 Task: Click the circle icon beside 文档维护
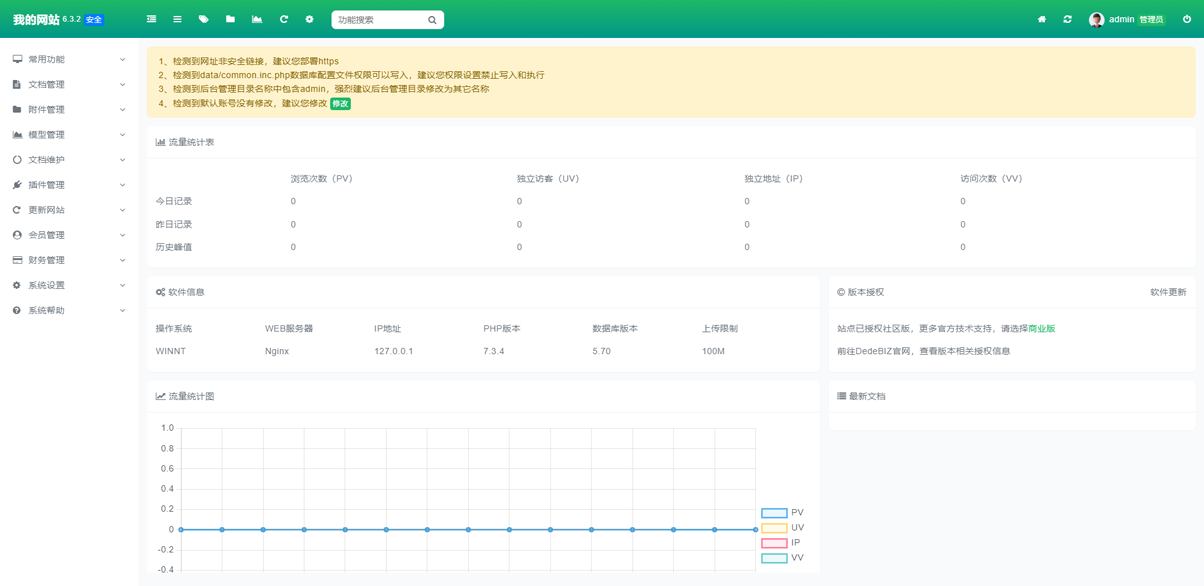click(17, 159)
